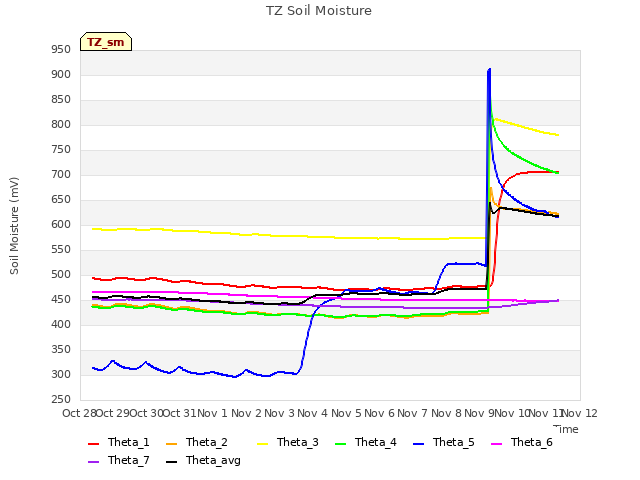The width and height of the screenshot is (640, 480).
Task: Click the red Theta_1 legend swatch
Action: coord(93,443)
